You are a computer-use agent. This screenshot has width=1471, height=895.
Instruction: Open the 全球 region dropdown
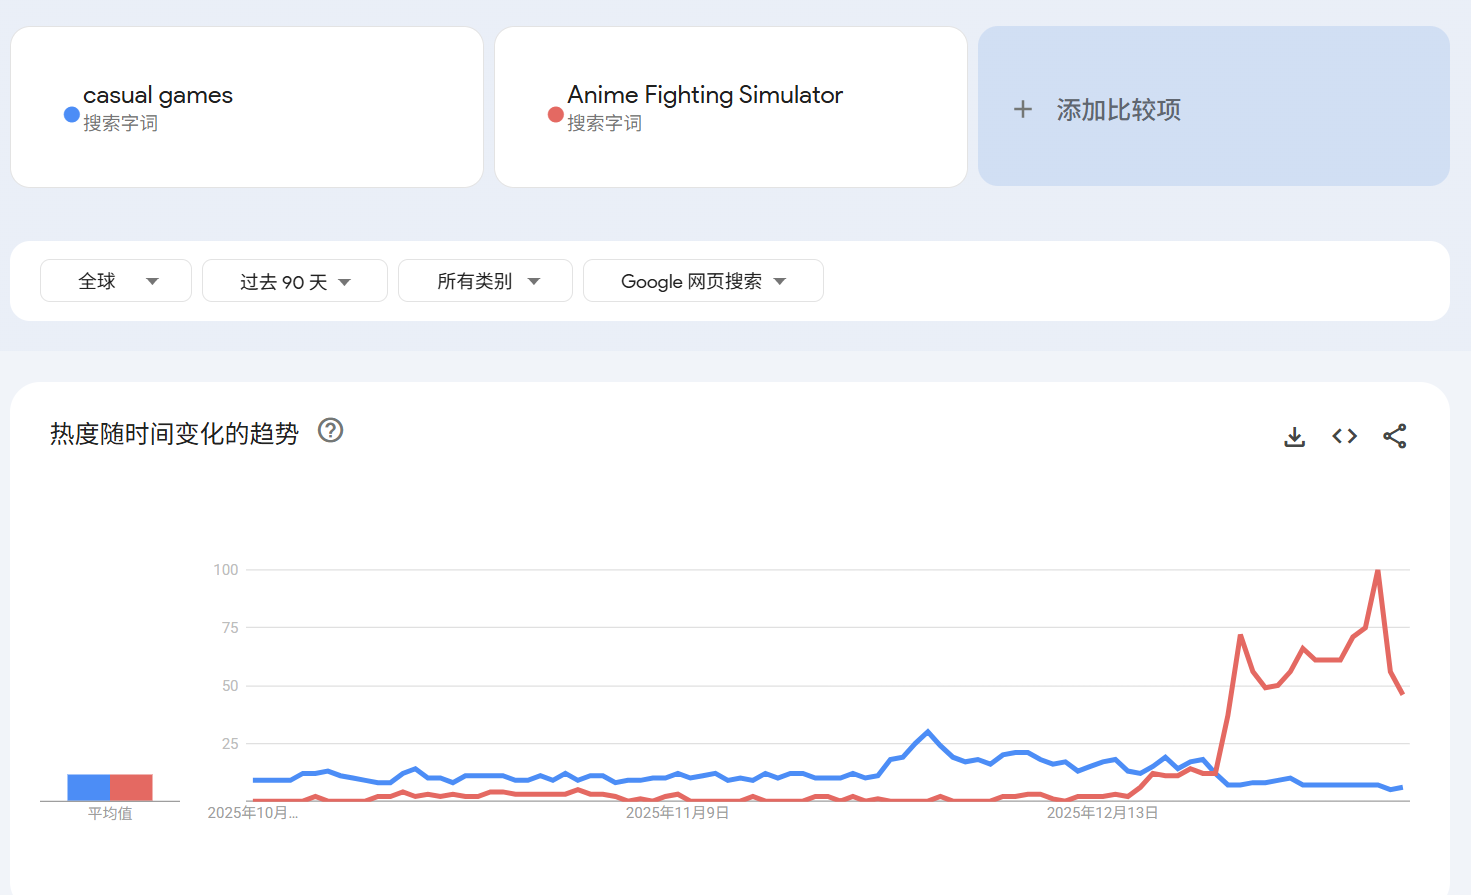(x=116, y=281)
